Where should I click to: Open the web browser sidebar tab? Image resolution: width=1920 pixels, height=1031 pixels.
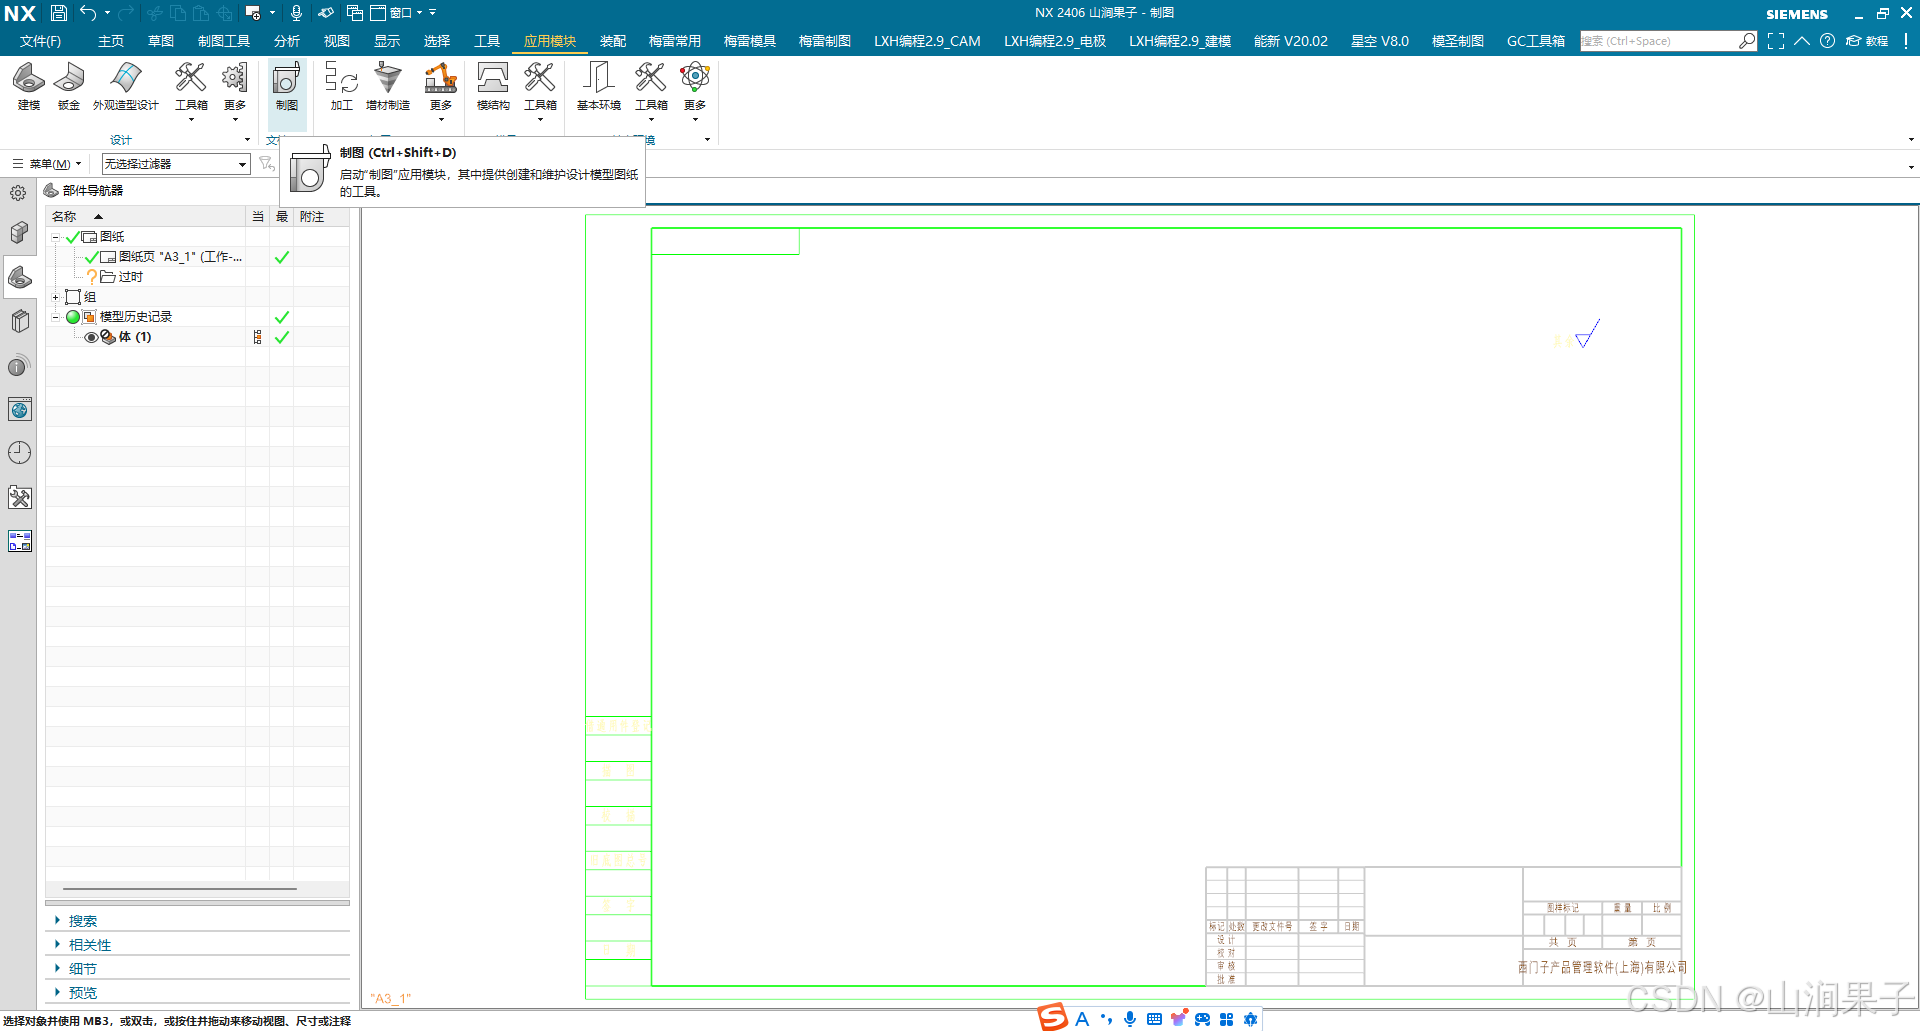pos(19,409)
